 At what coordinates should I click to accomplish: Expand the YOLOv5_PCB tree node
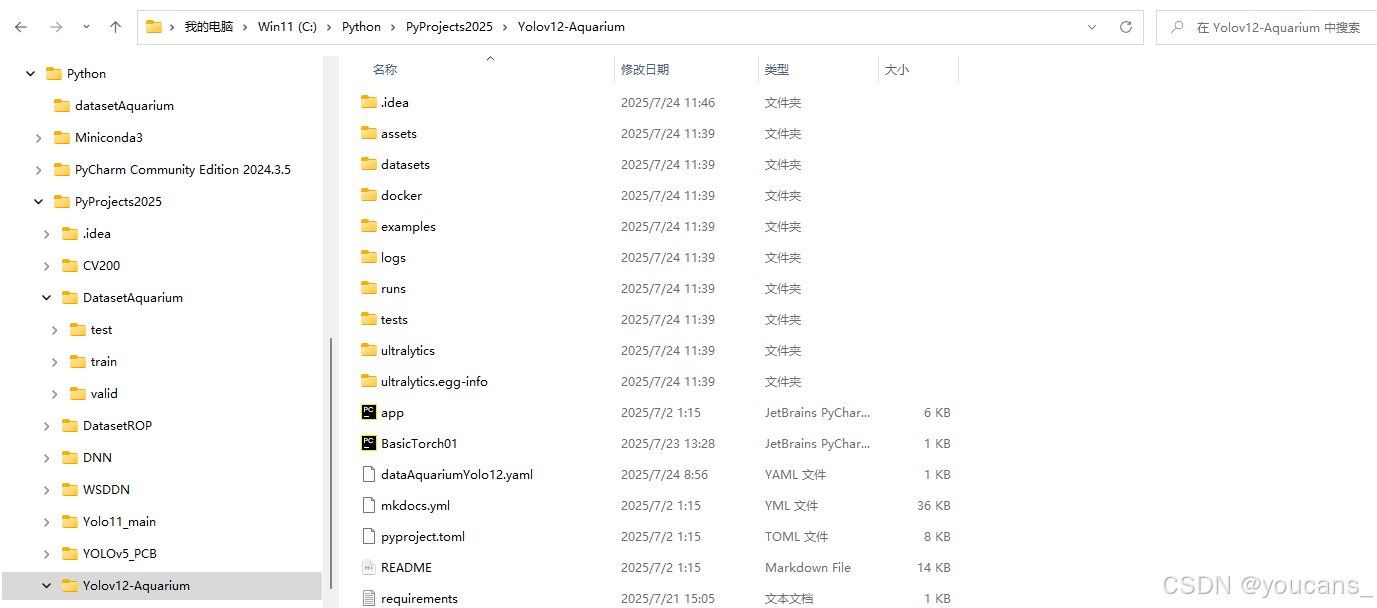[x=46, y=554]
